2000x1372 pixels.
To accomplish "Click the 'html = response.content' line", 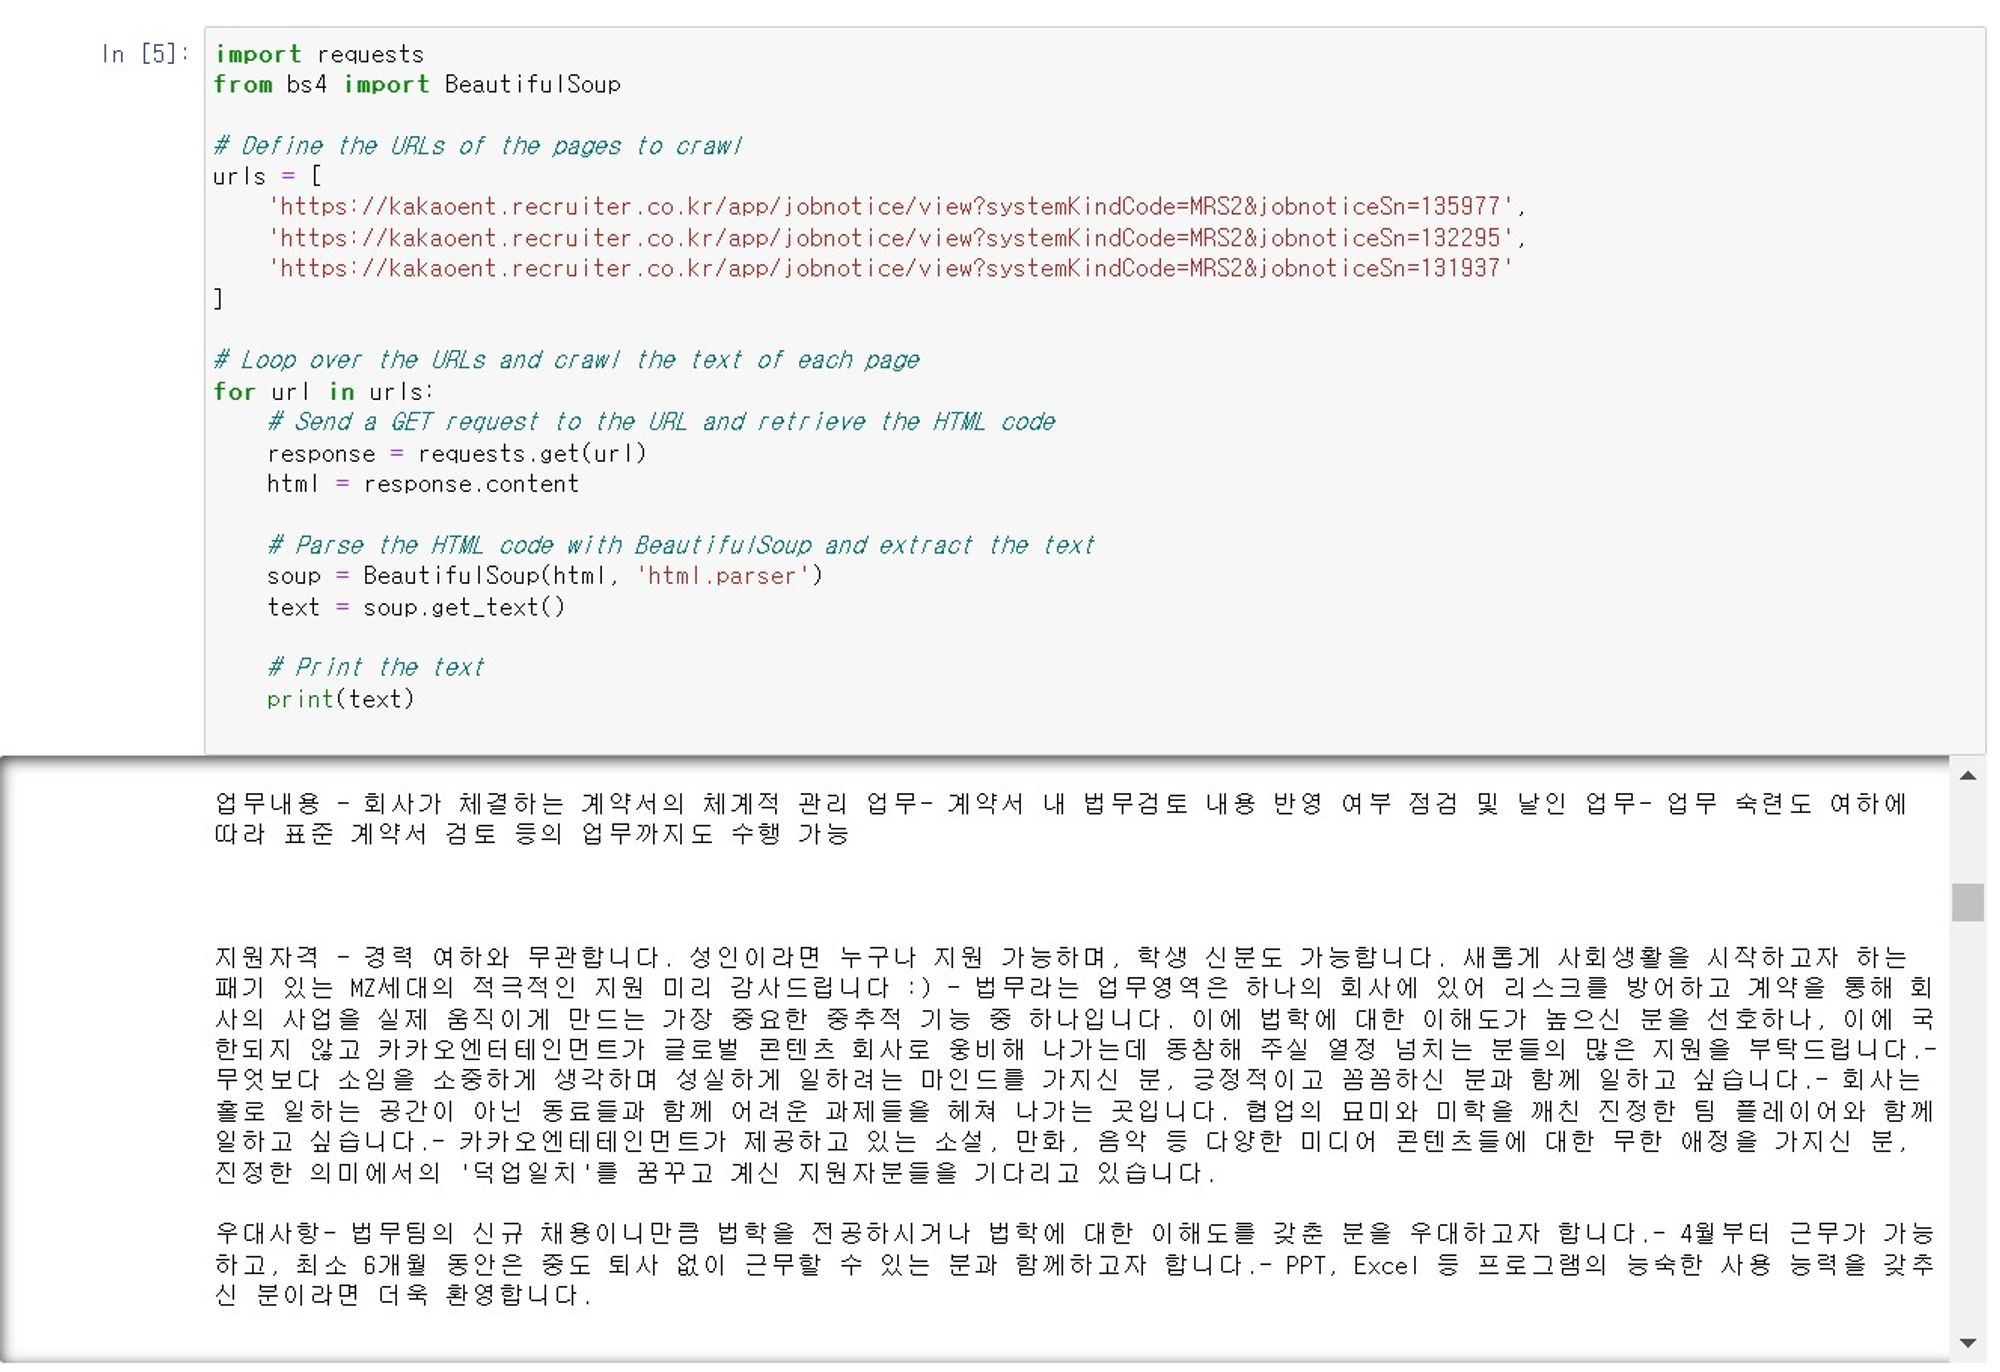I will pos(422,485).
